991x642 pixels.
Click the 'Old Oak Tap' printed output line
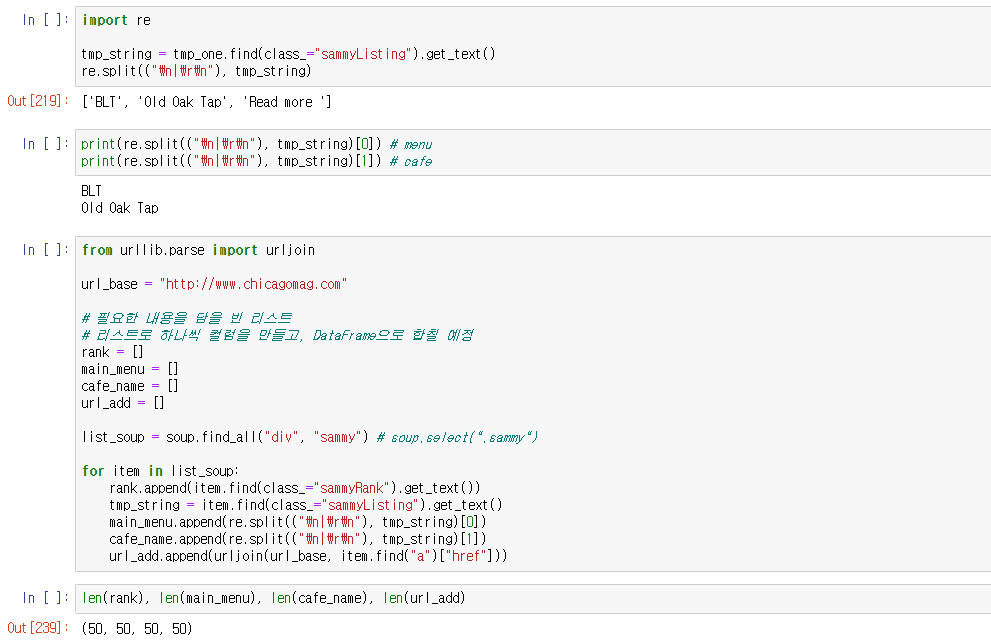click(x=119, y=208)
